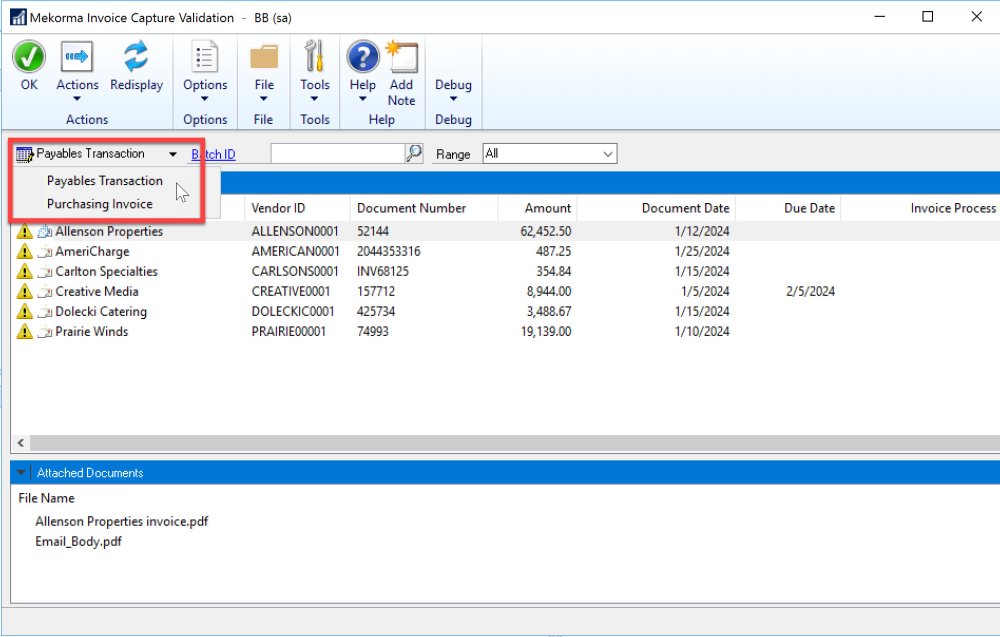Click due date 2/5/2024
Viewport: 1000px width, 637px height.
(810, 291)
